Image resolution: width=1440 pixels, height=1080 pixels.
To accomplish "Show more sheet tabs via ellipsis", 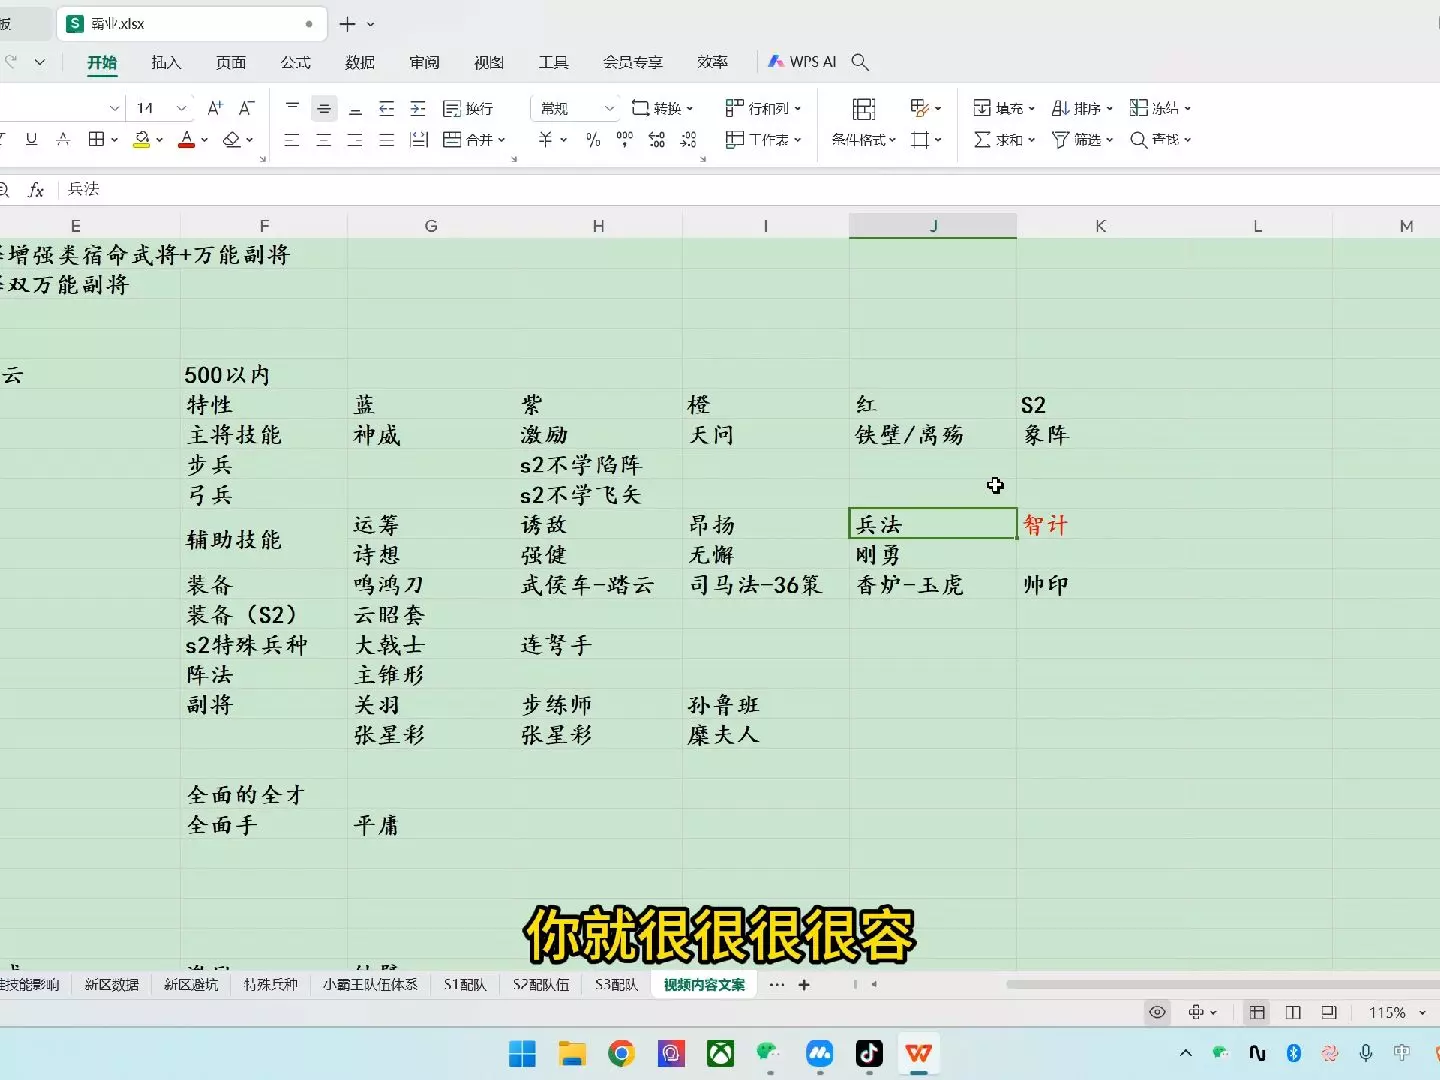I will tap(777, 985).
